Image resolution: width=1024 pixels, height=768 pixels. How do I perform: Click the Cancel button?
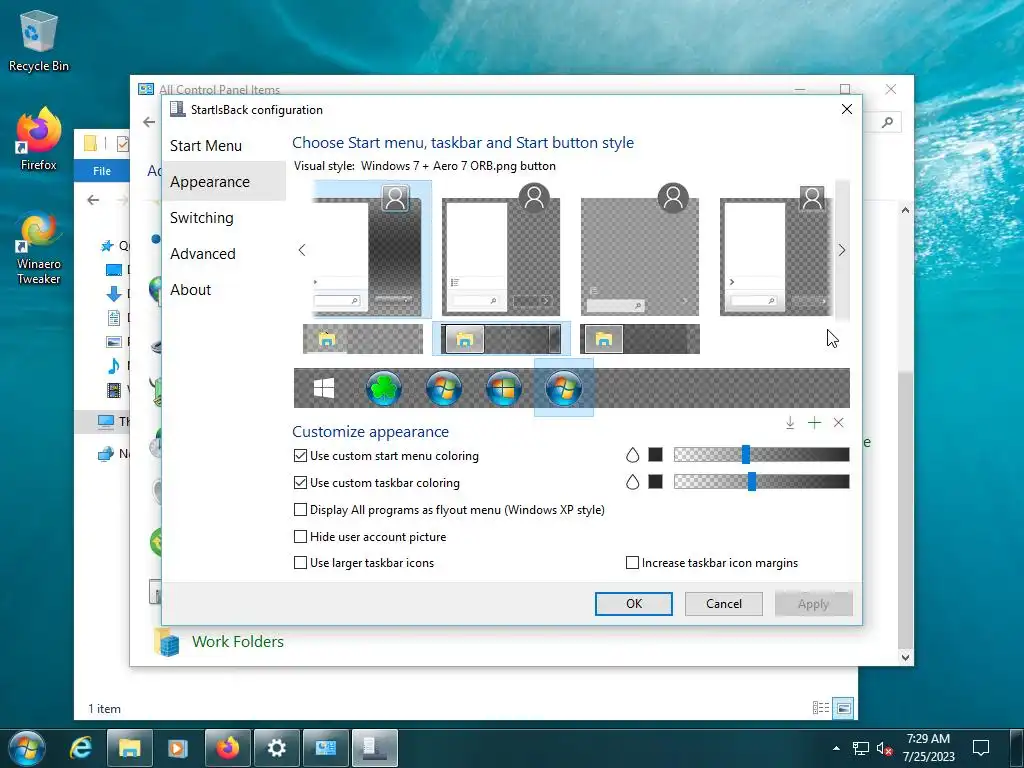724,604
